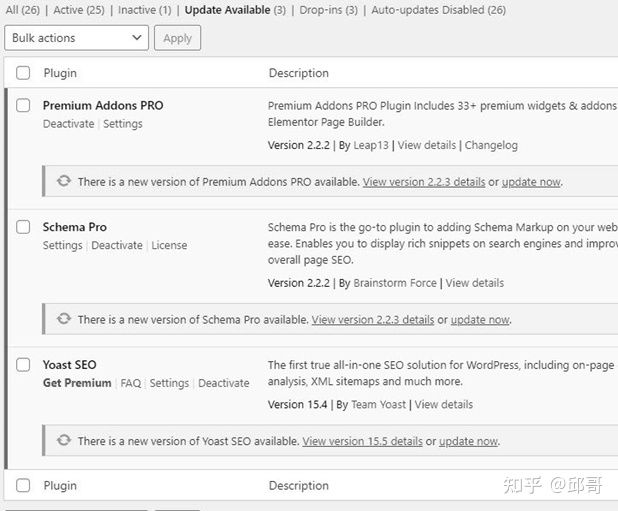This screenshot has height=511, width=618.
Task: Open Yoast SEO Settings link
Action: tap(169, 383)
